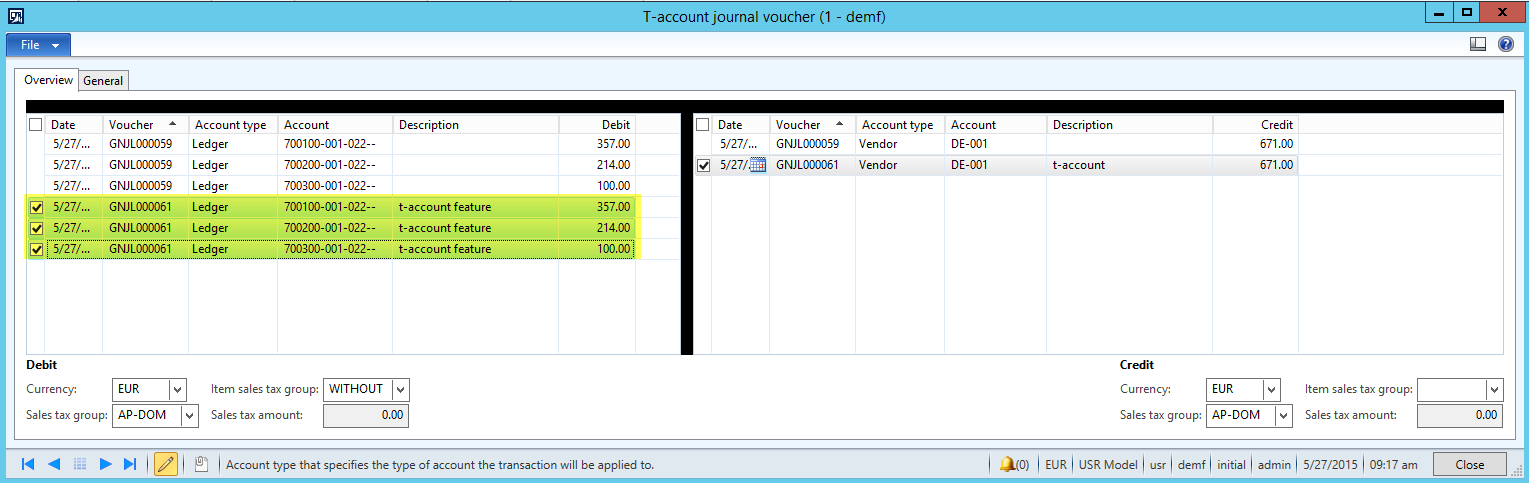Uncheck the GNJL000061 vendor credit row
This screenshot has height=483, width=1529.
tap(703, 165)
